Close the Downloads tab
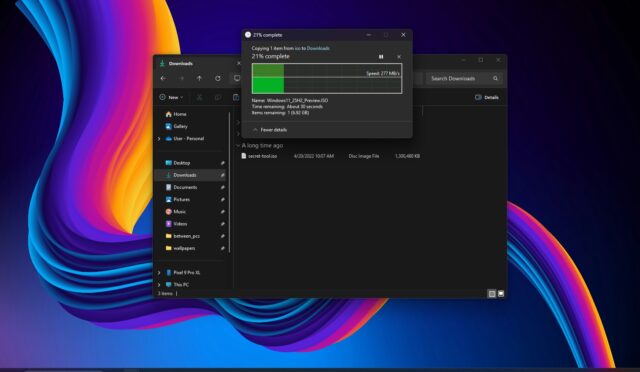640x372 pixels. coord(238,64)
